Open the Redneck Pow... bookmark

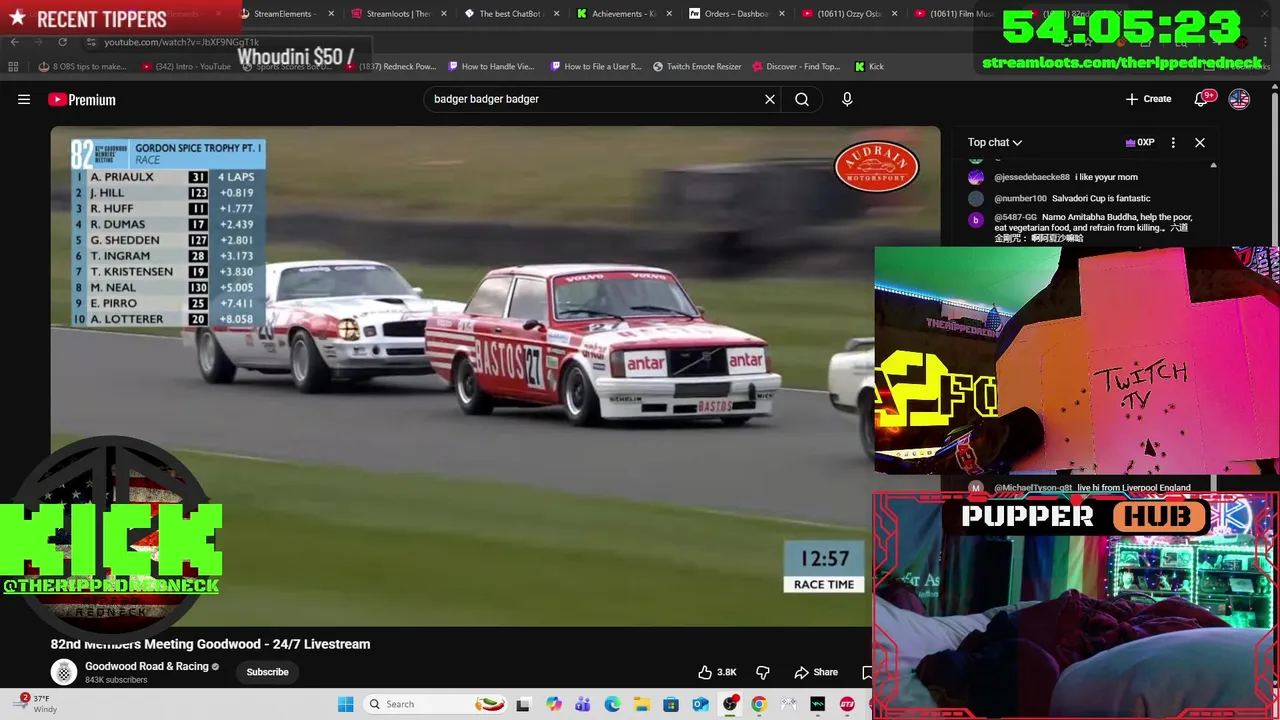pyautogui.click(x=390, y=66)
